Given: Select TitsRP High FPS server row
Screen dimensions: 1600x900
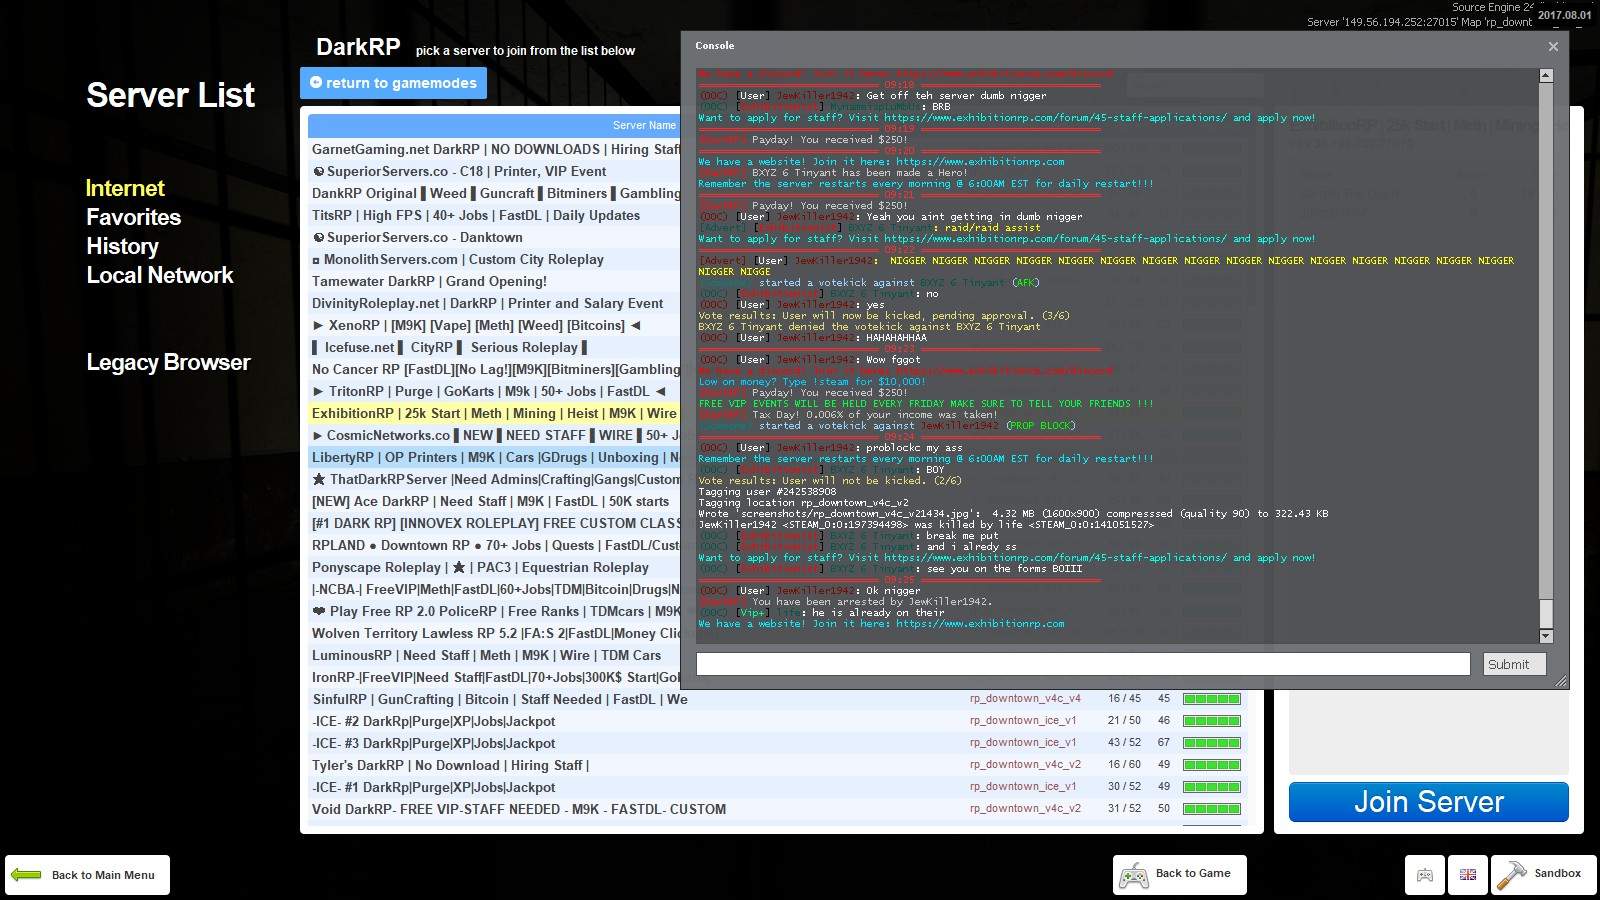Looking at the screenshot, I should click(494, 215).
